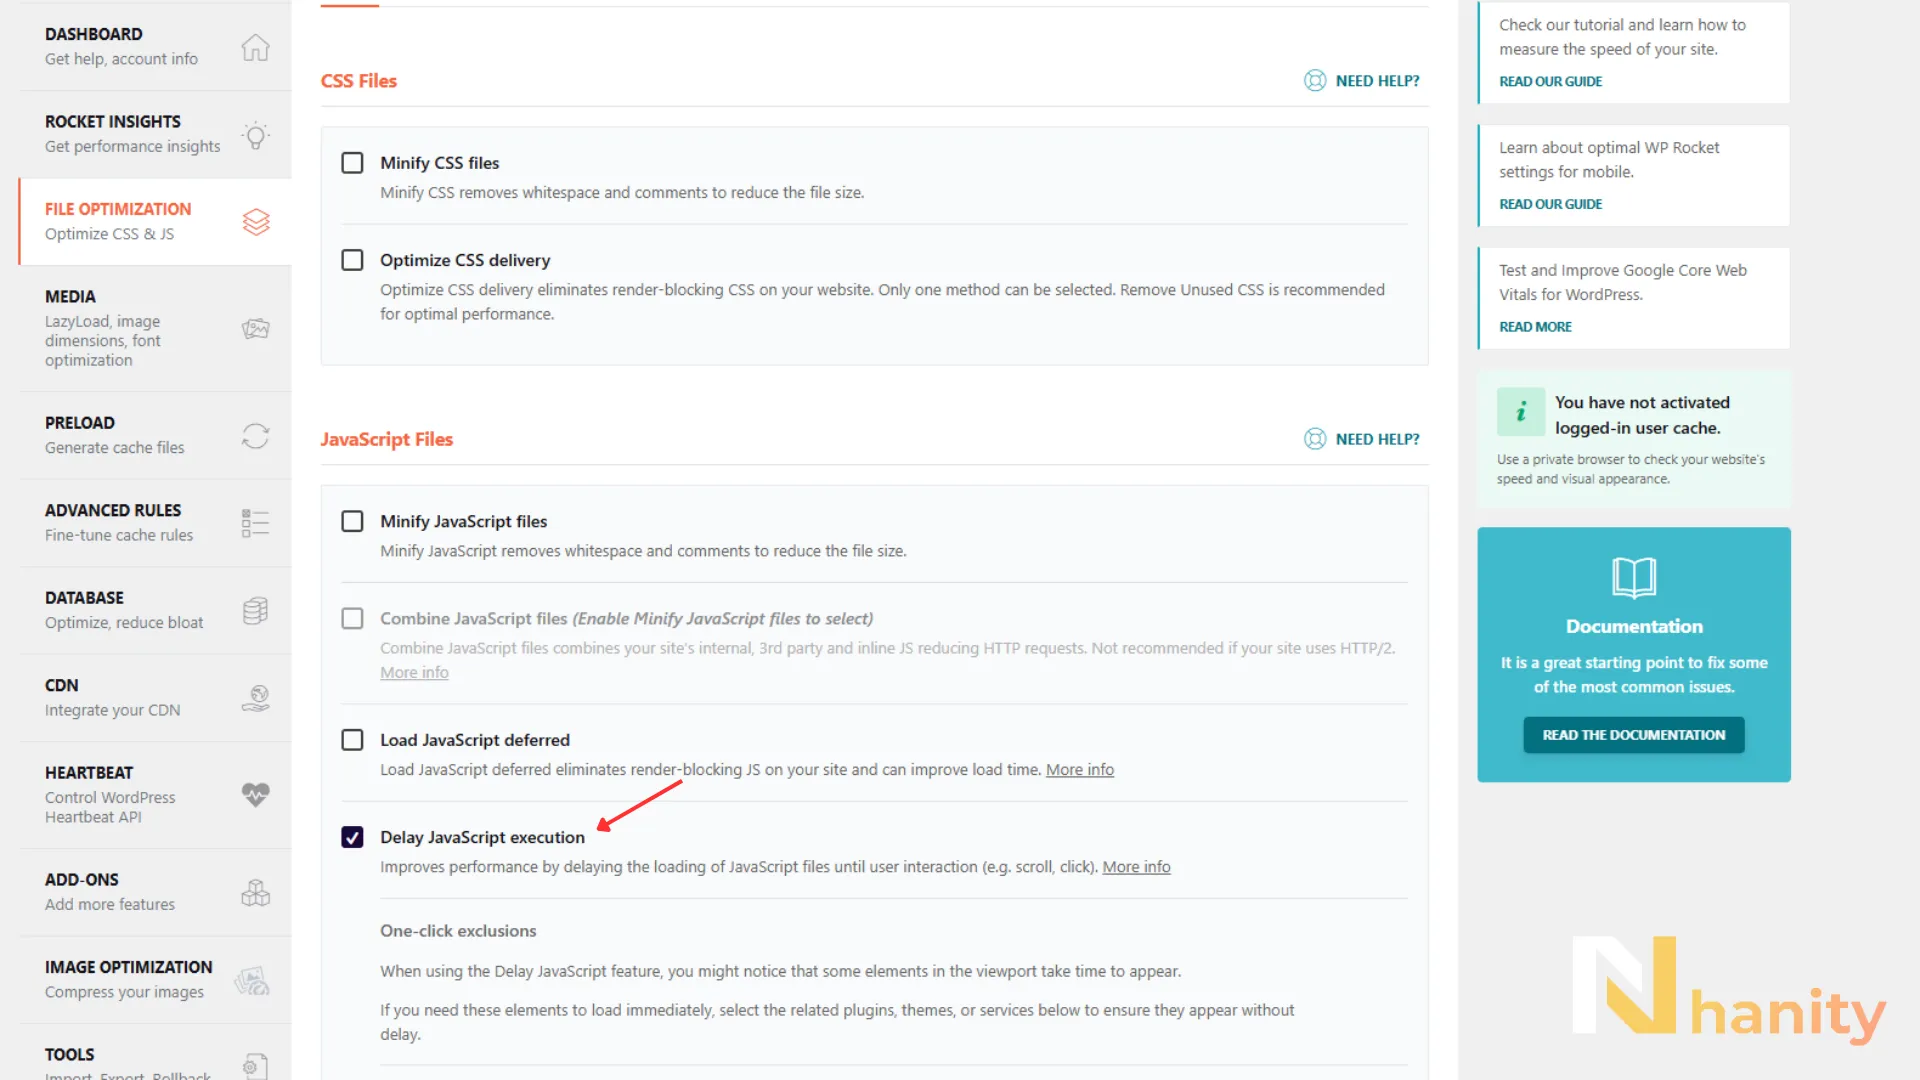Click the info icon in logged-in cache notice

click(1521, 412)
